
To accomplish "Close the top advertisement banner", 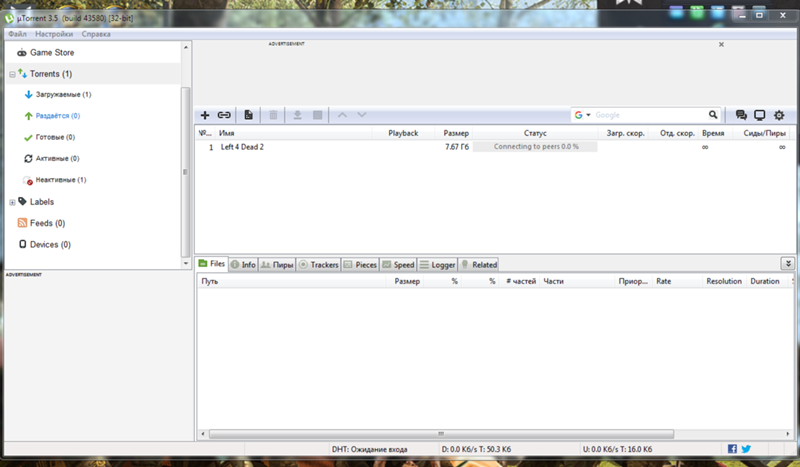I will coord(721,44).
